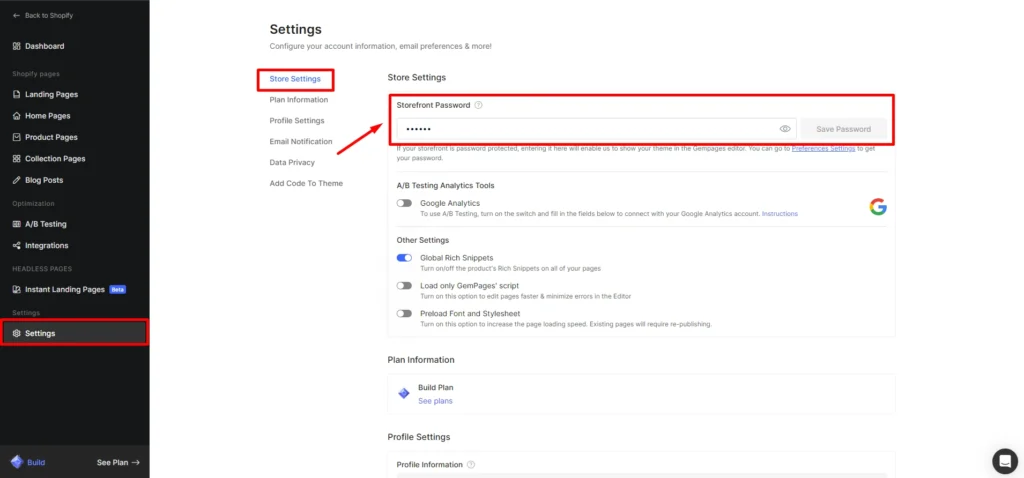Select the Store Settings tab
The image size is (1024, 478).
295,79
